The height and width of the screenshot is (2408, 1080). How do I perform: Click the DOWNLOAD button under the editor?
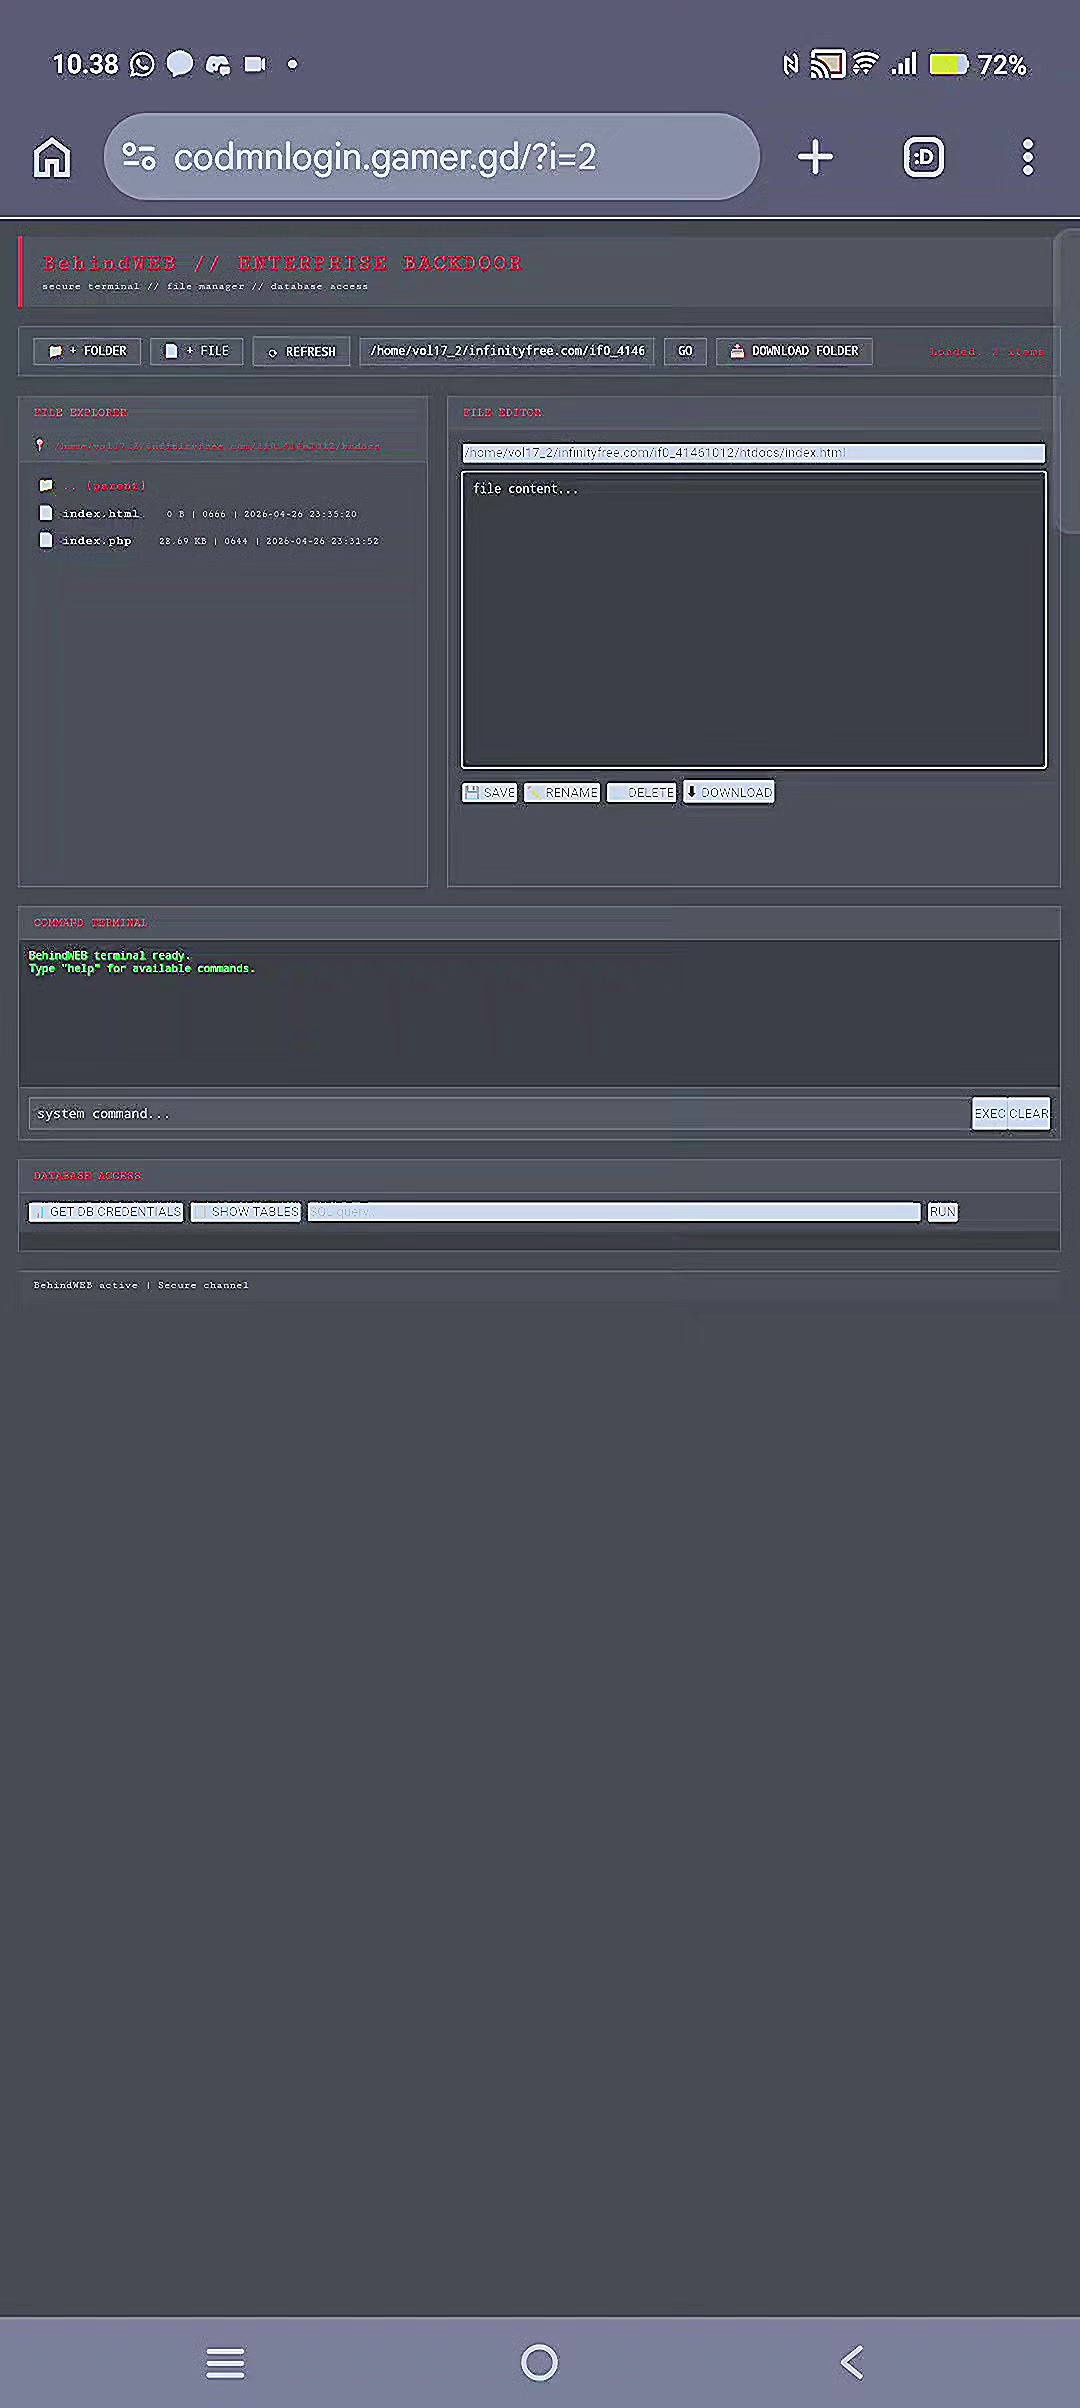[729, 792]
